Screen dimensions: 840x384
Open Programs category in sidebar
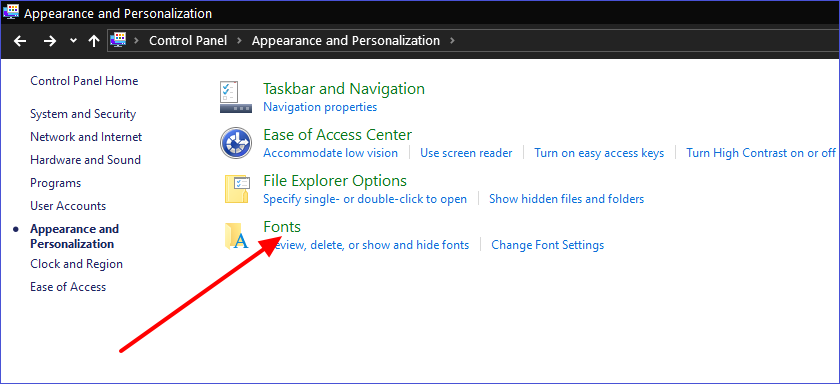55,183
